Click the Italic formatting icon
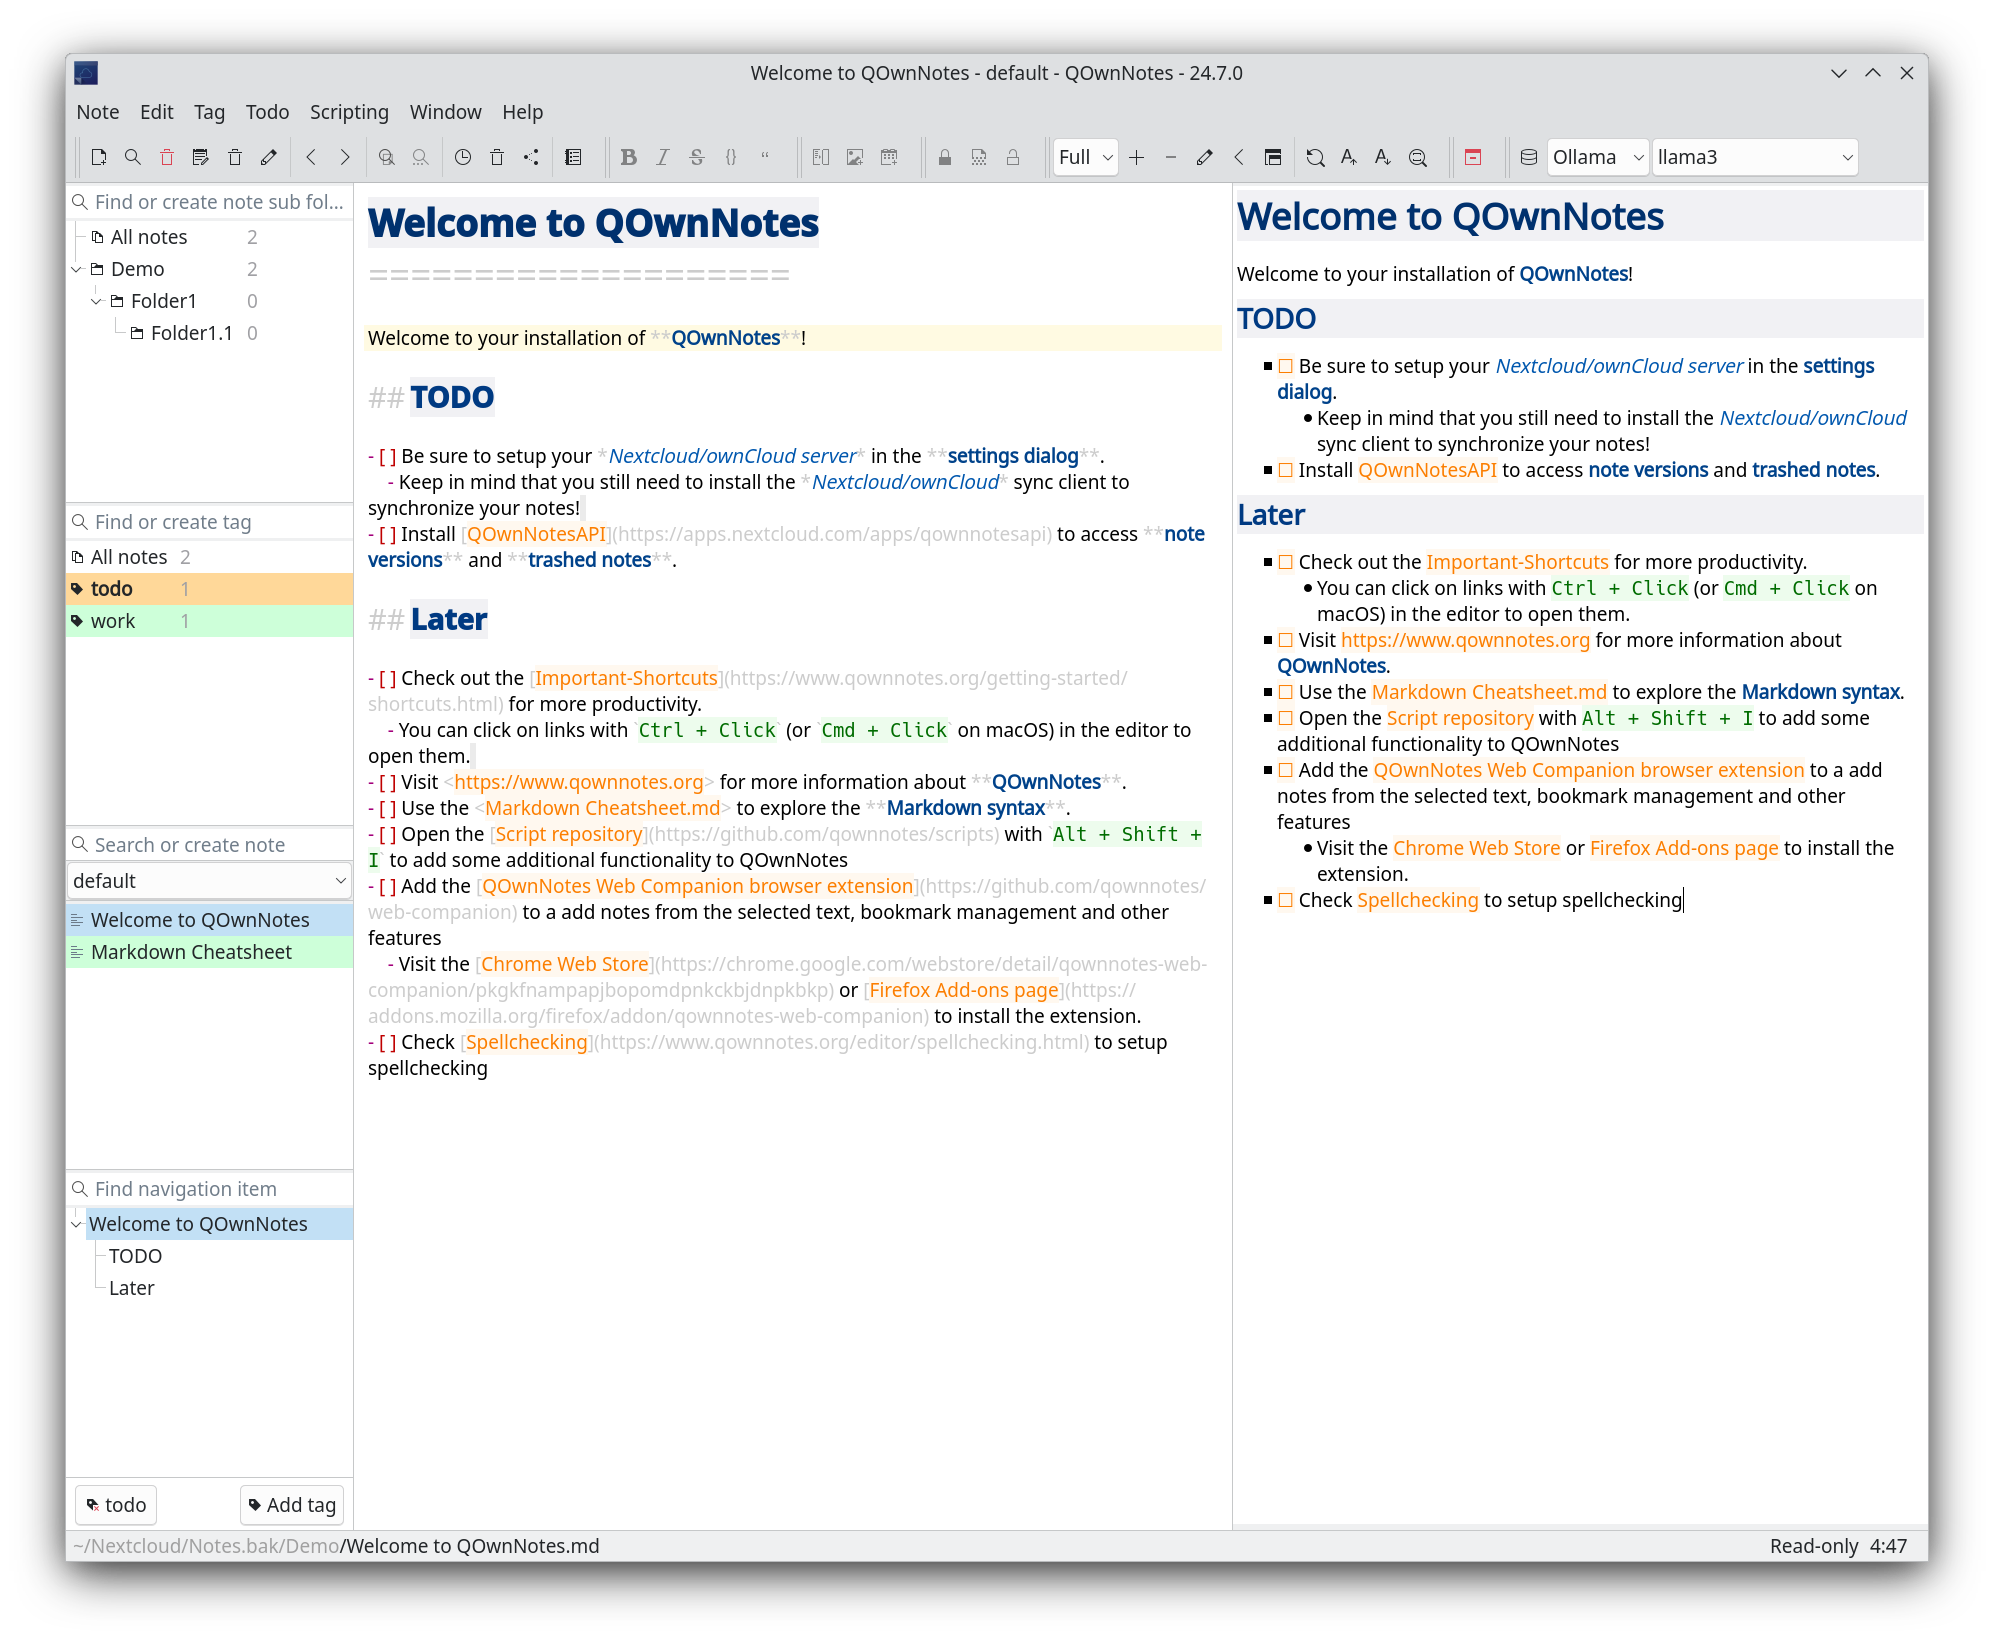 click(661, 156)
